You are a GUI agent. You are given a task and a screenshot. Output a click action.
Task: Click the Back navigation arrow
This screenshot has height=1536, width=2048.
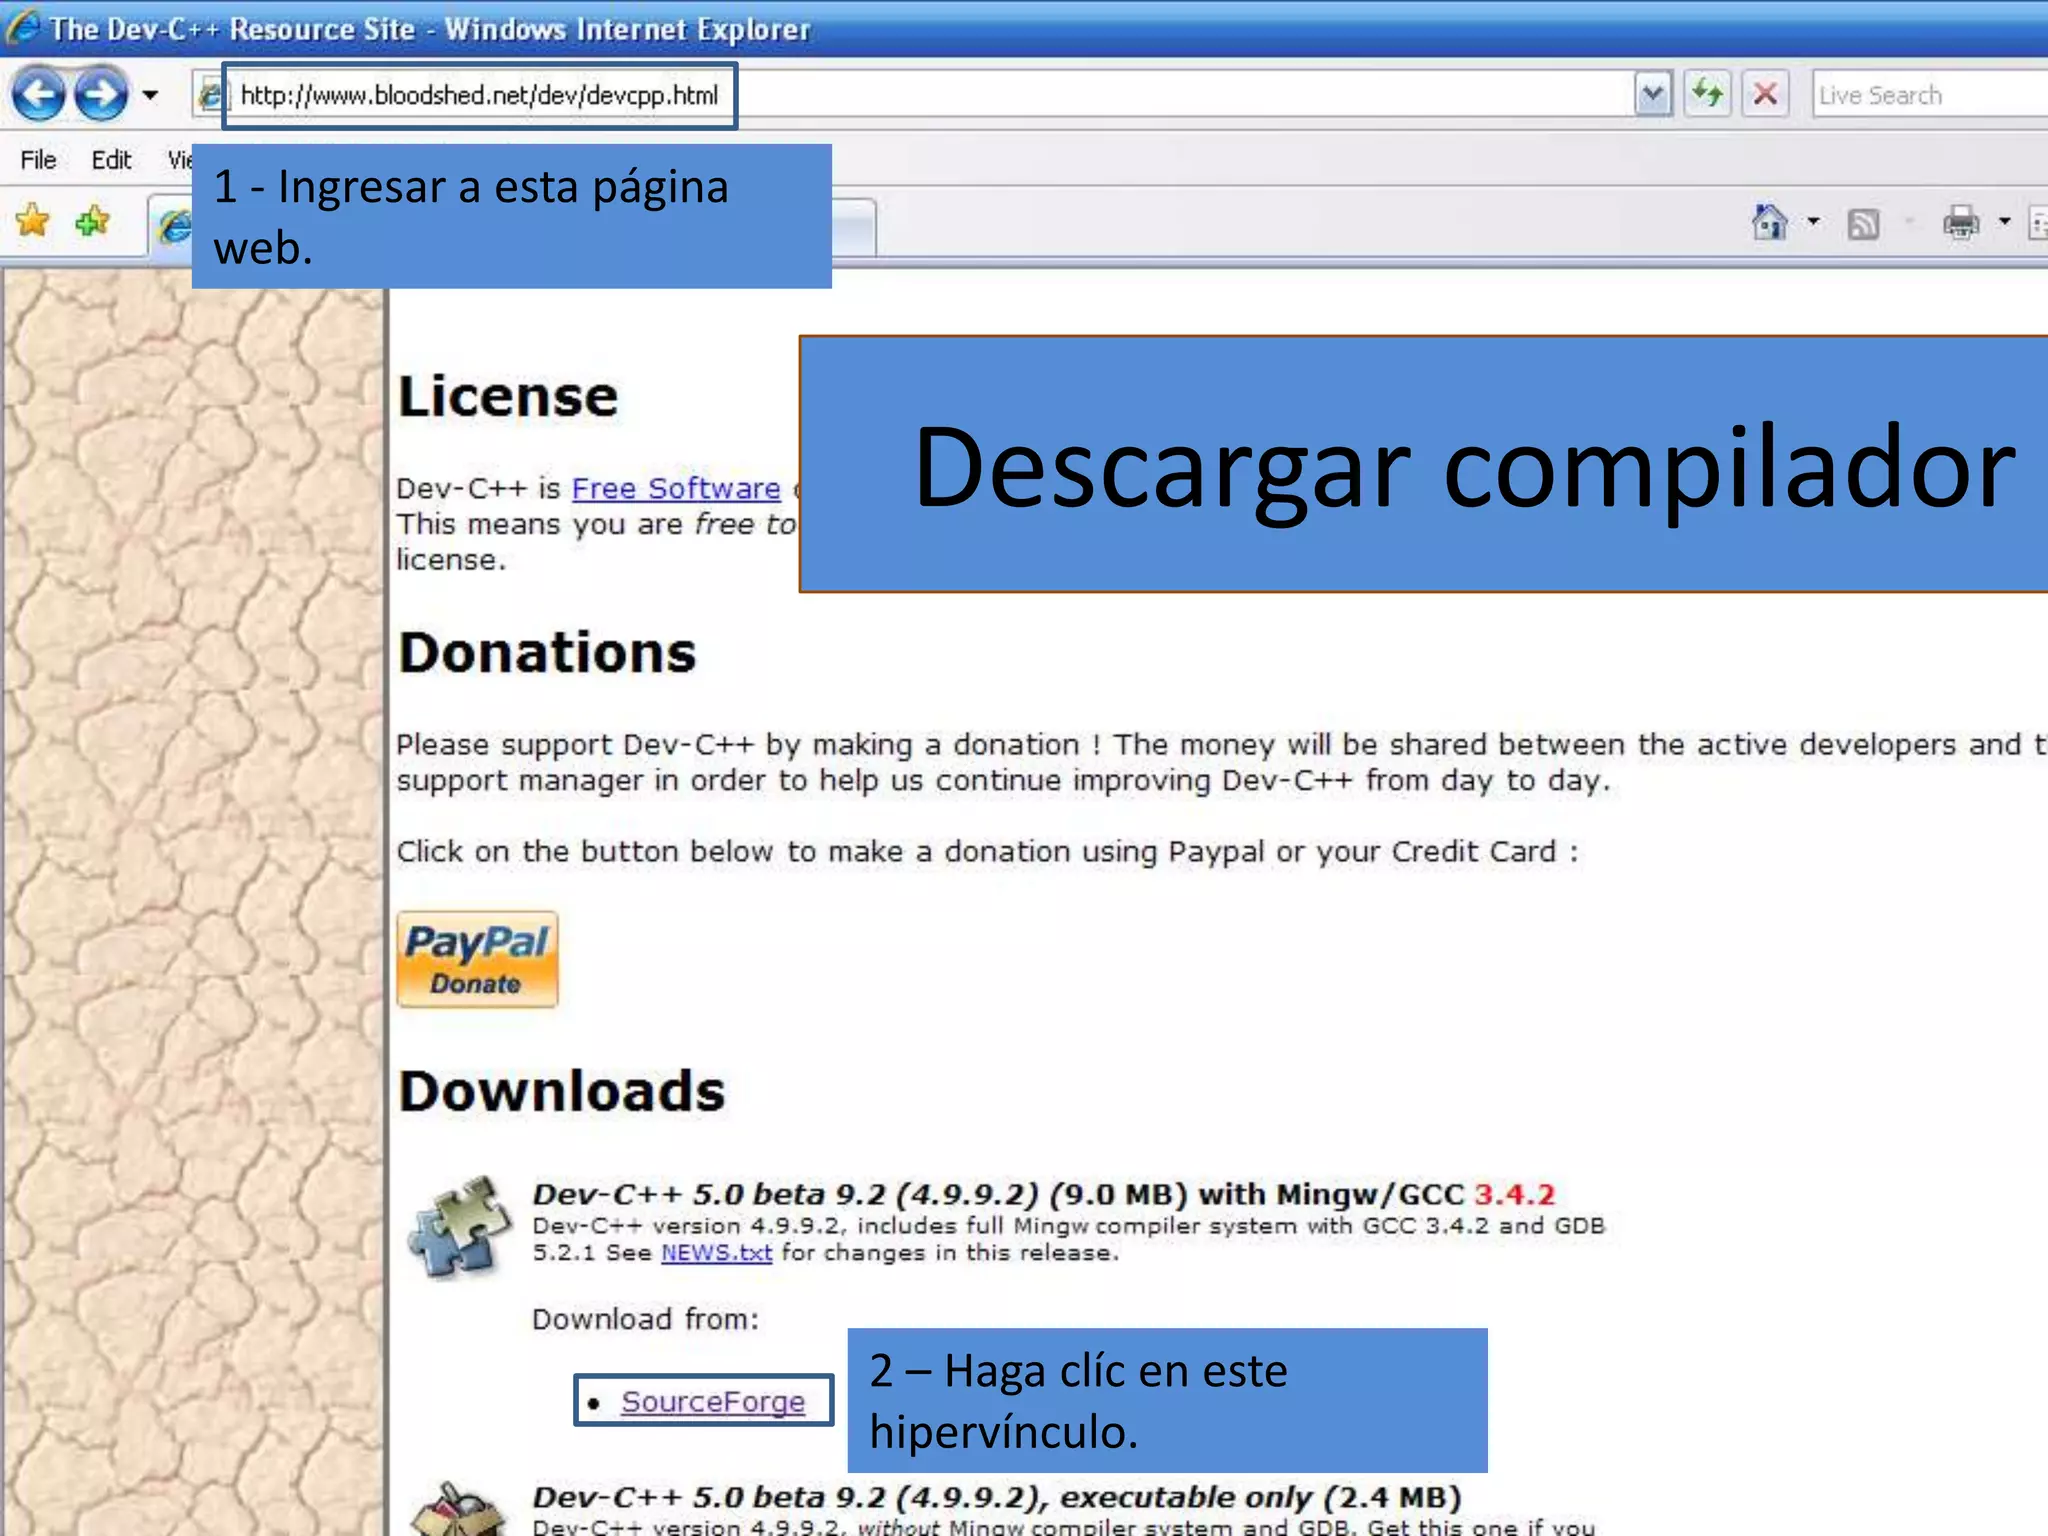[x=40, y=95]
